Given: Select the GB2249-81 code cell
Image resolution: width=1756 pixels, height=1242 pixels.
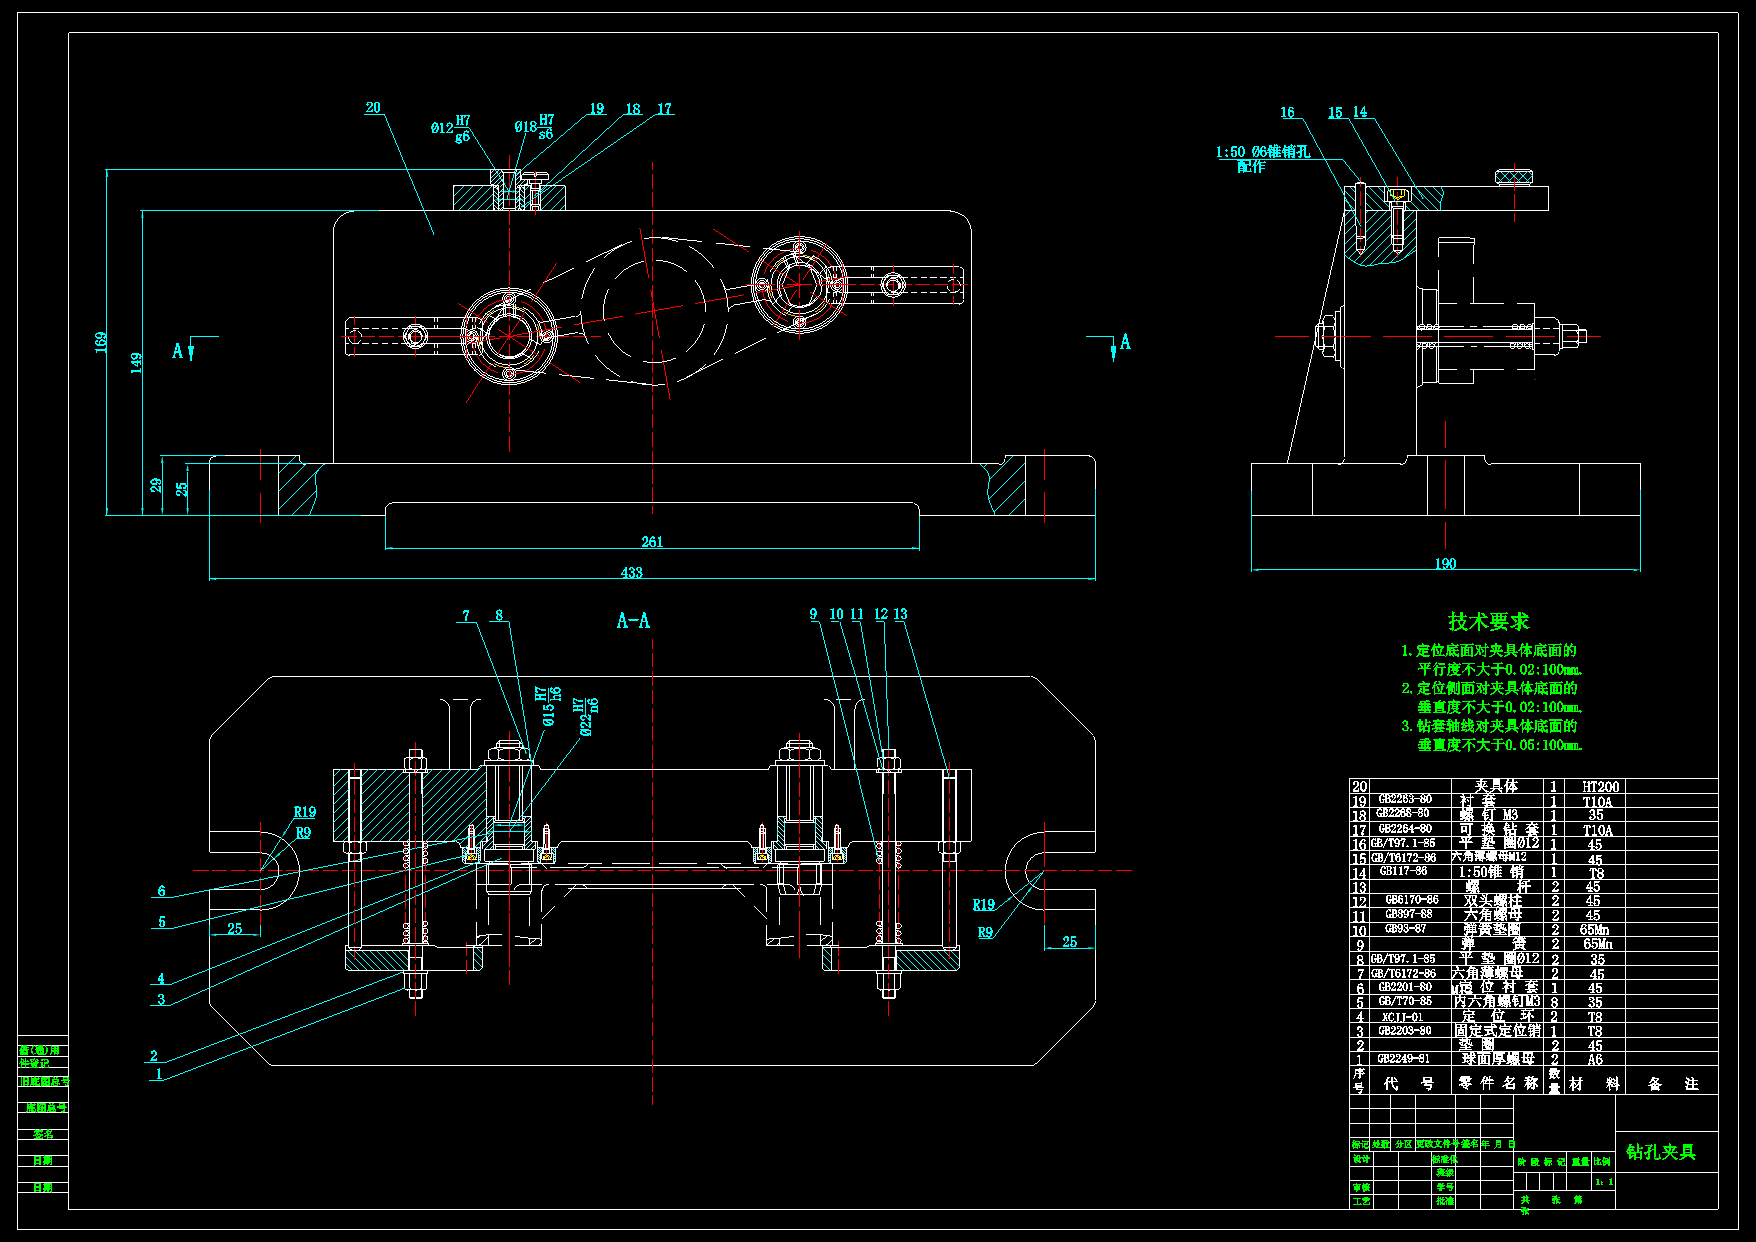Looking at the screenshot, I should coord(1403,1058).
